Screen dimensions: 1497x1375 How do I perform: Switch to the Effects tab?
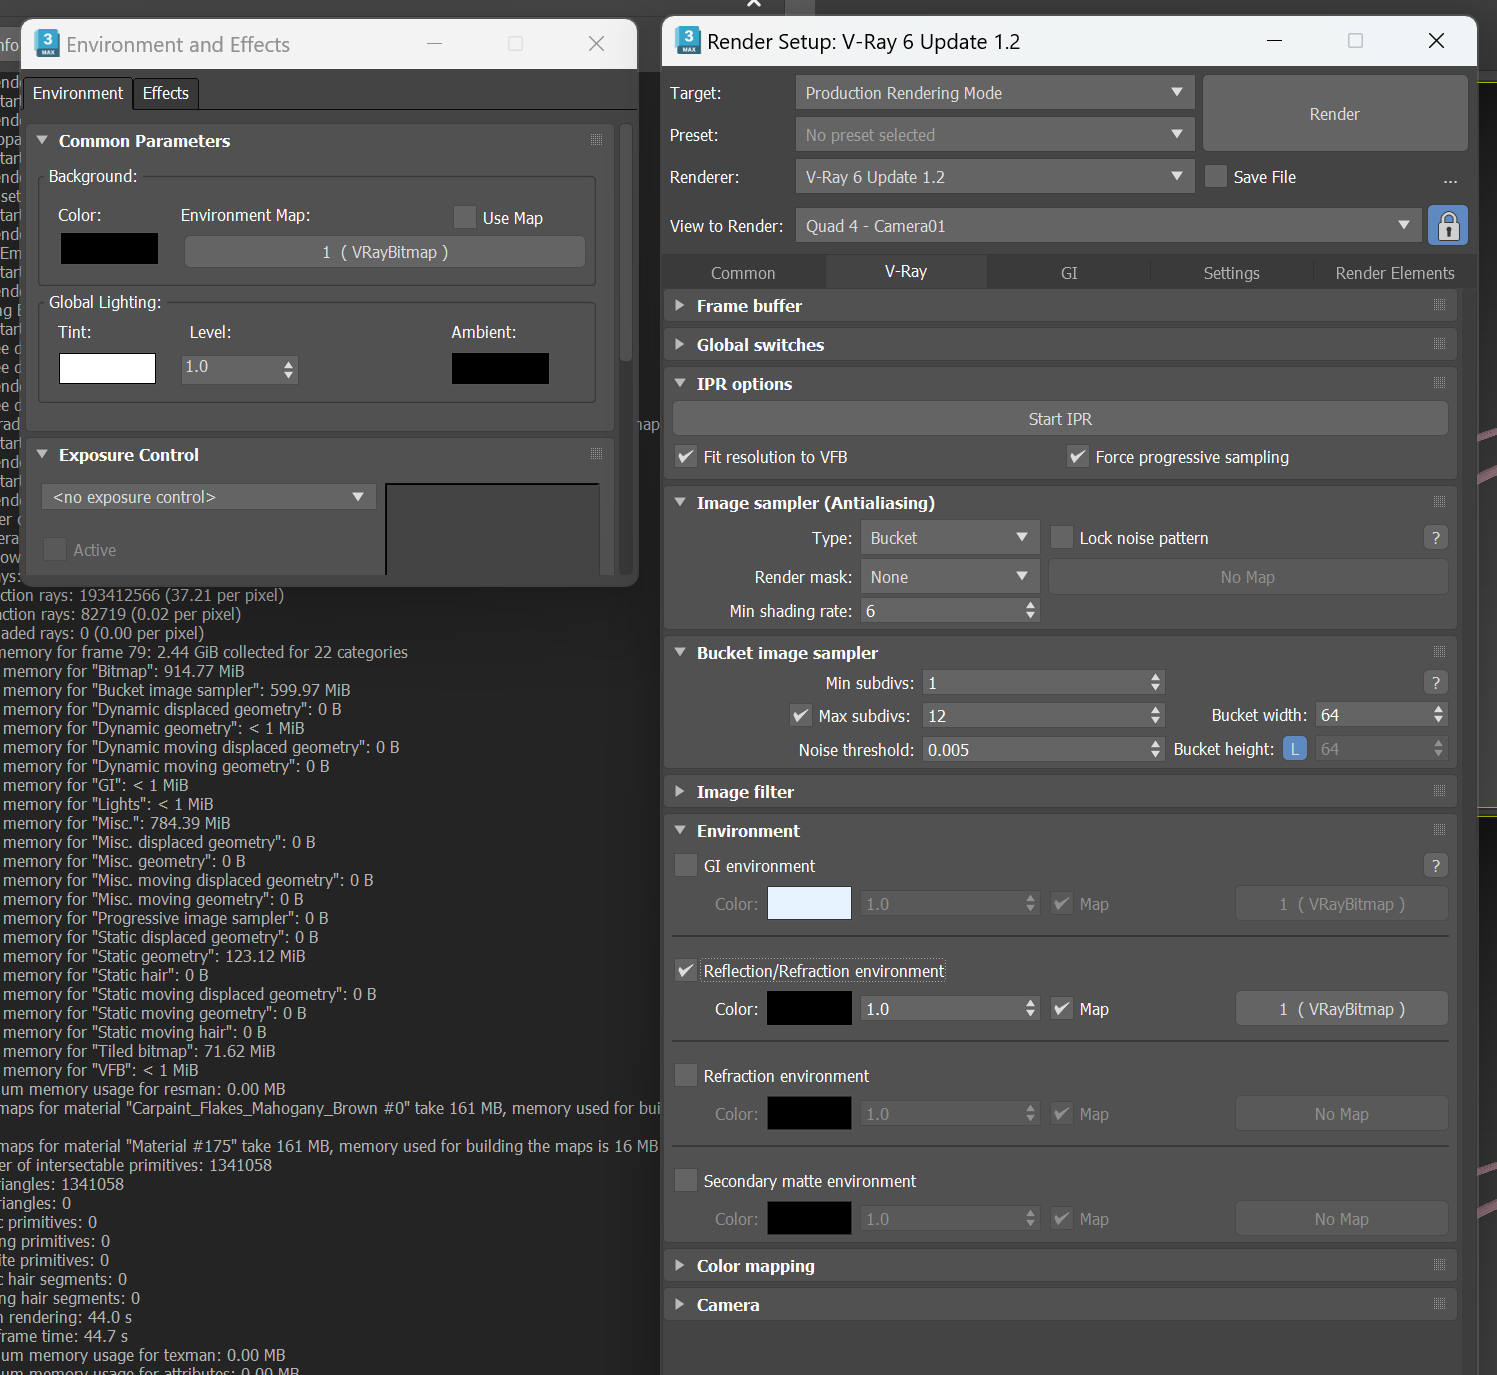point(165,93)
